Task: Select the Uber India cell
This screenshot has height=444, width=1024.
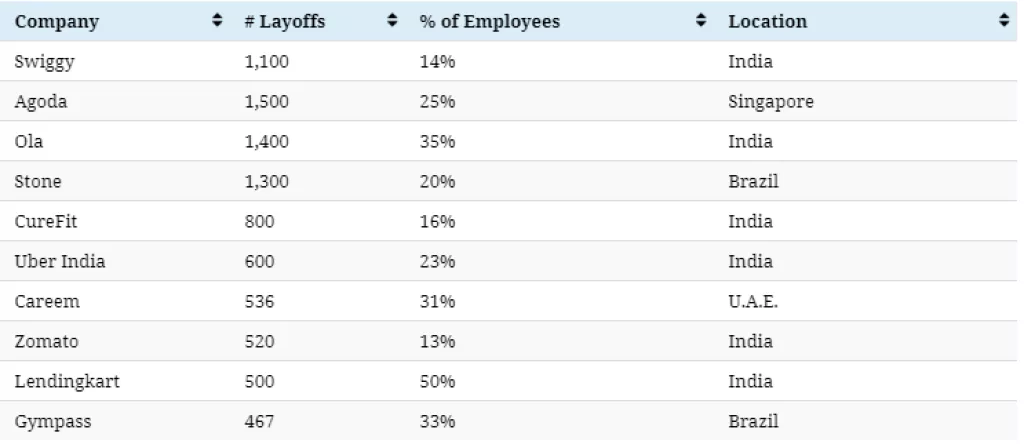Action: tap(60, 262)
